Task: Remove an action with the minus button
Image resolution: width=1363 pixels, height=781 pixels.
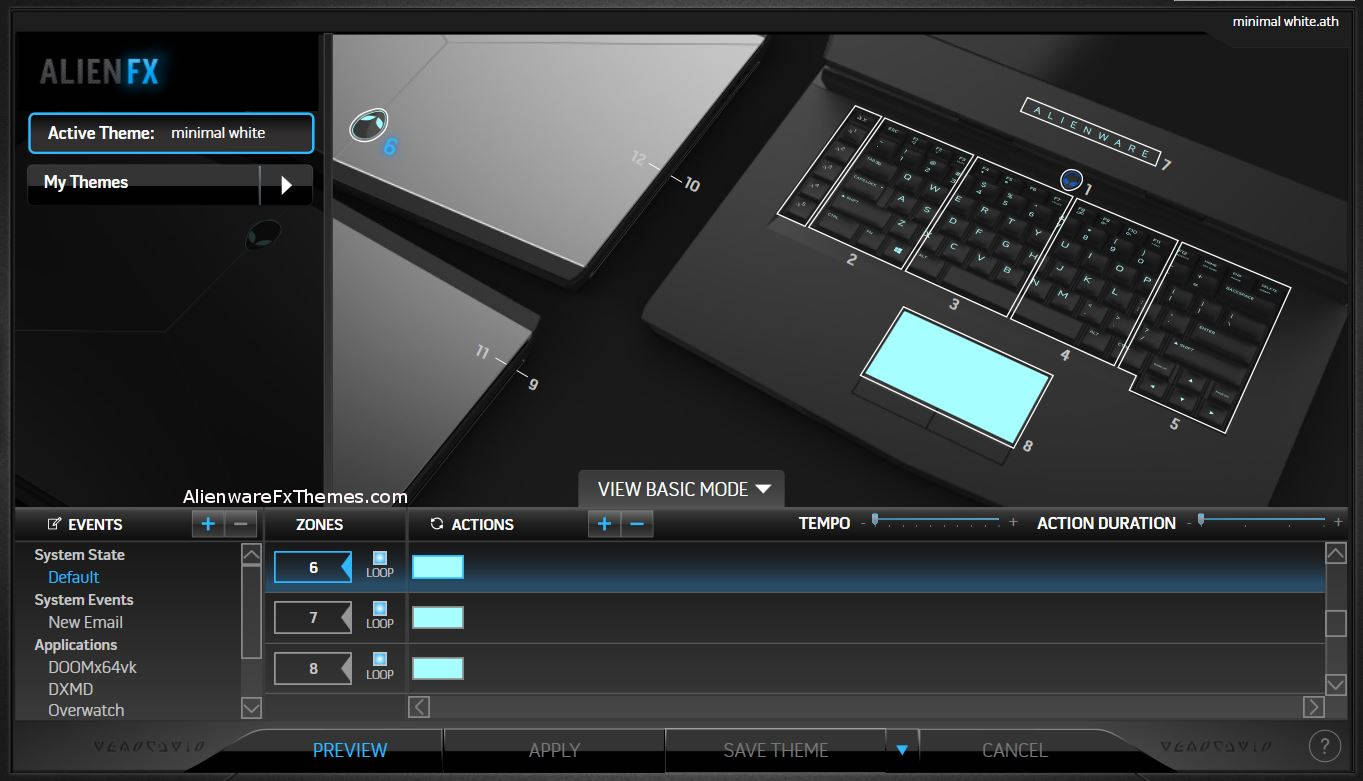Action: click(637, 524)
